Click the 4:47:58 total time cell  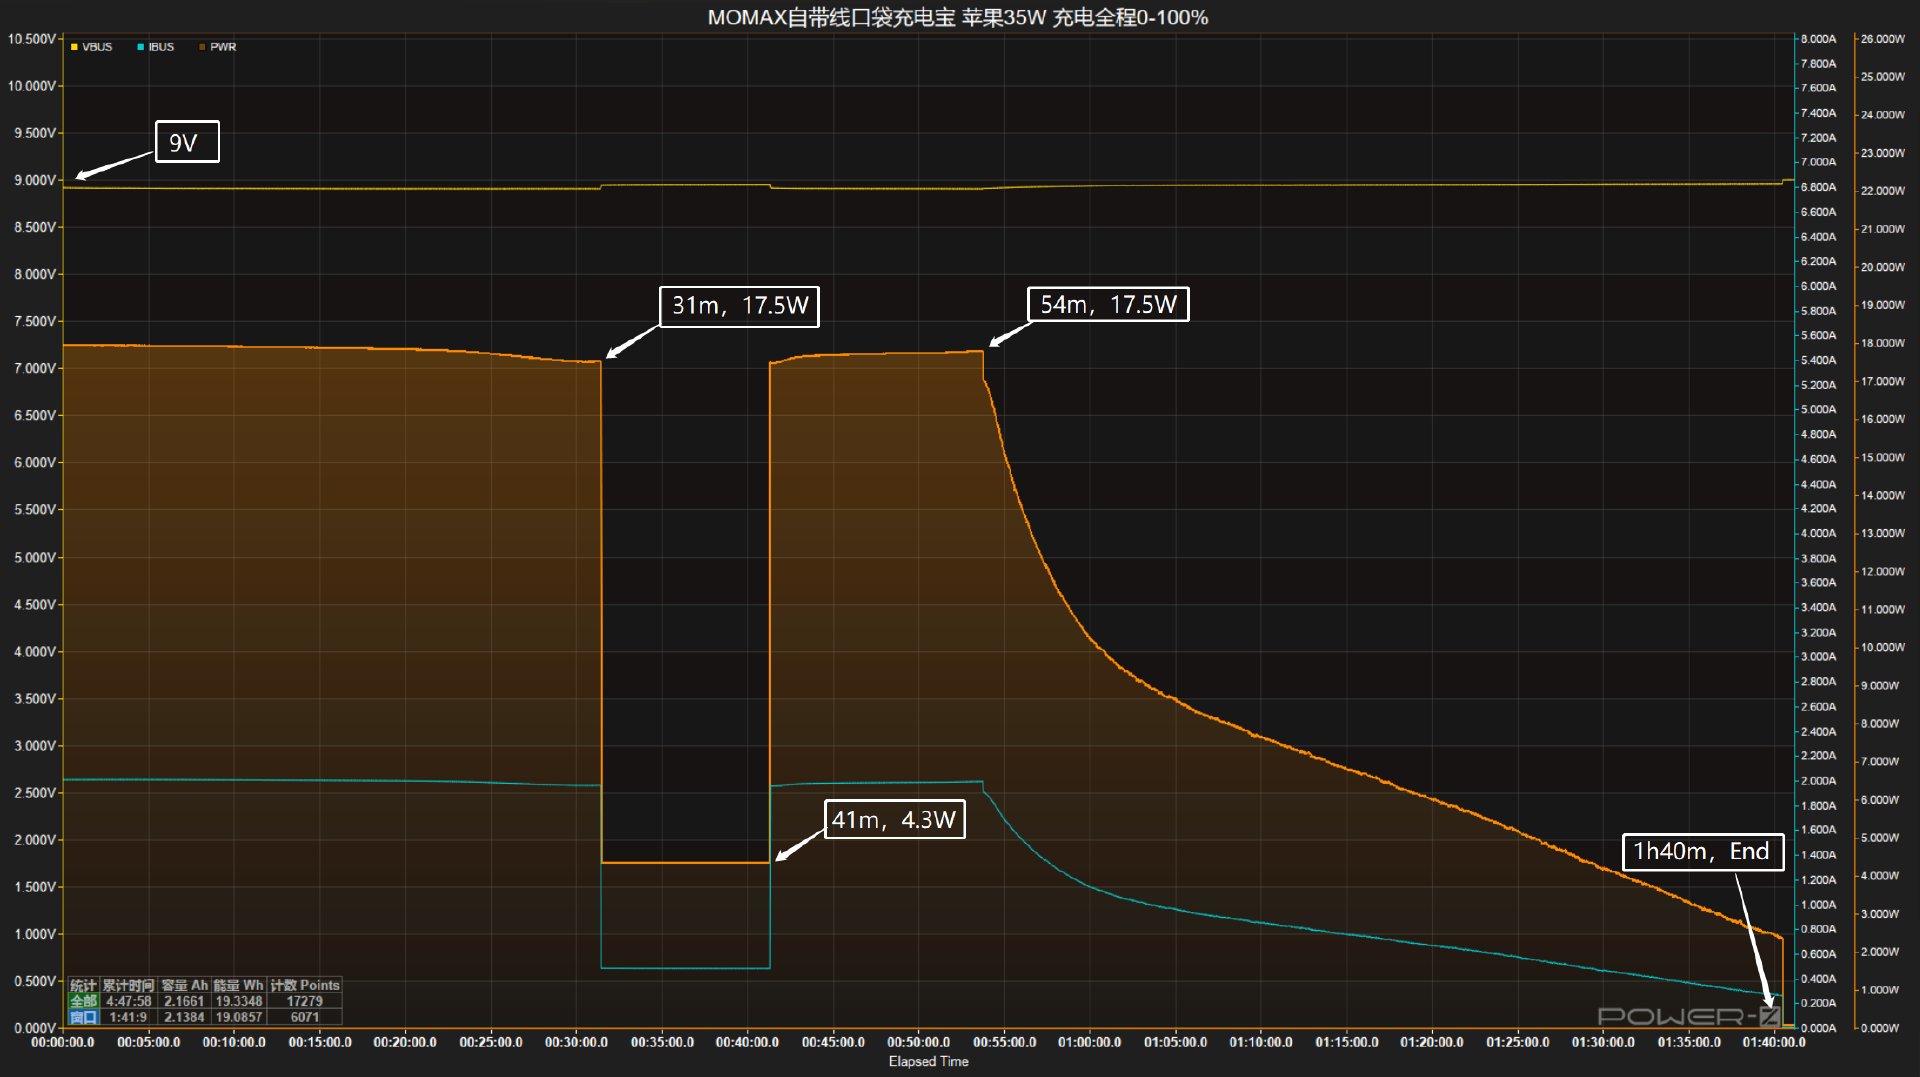(129, 1001)
